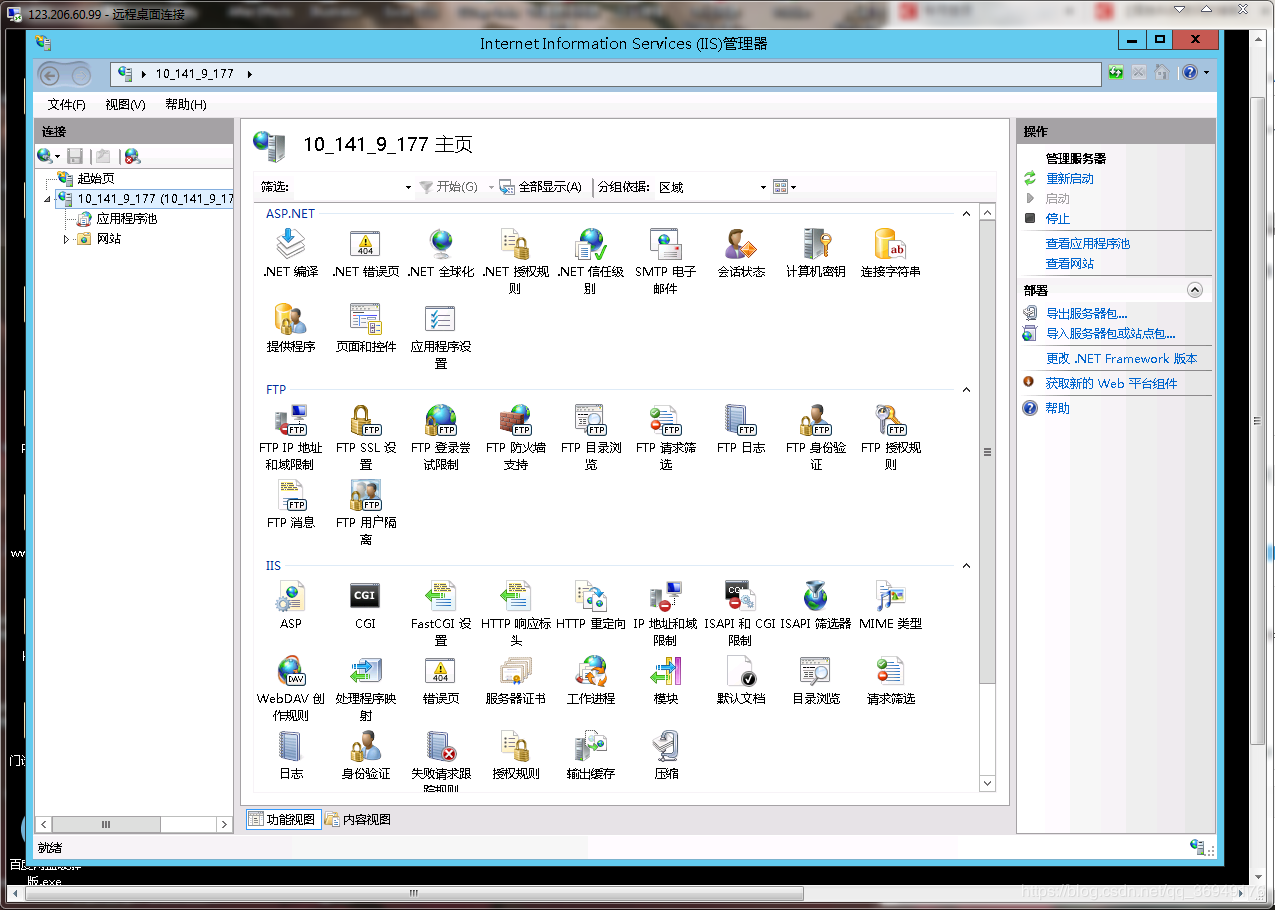This screenshot has height=910, width=1275.
Task: Open the WebDAV 创作规则 feature
Action: coord(290,688)
